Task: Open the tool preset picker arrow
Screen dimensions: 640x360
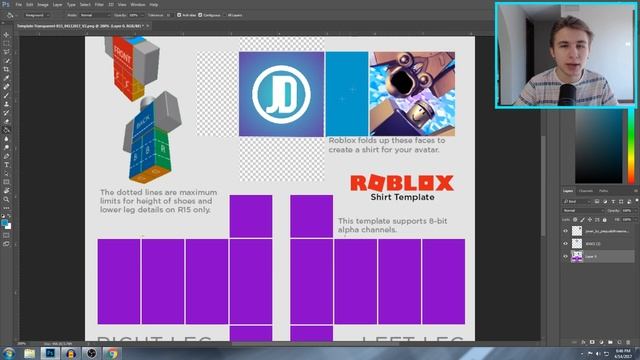Action: click(x=16, y=15)
